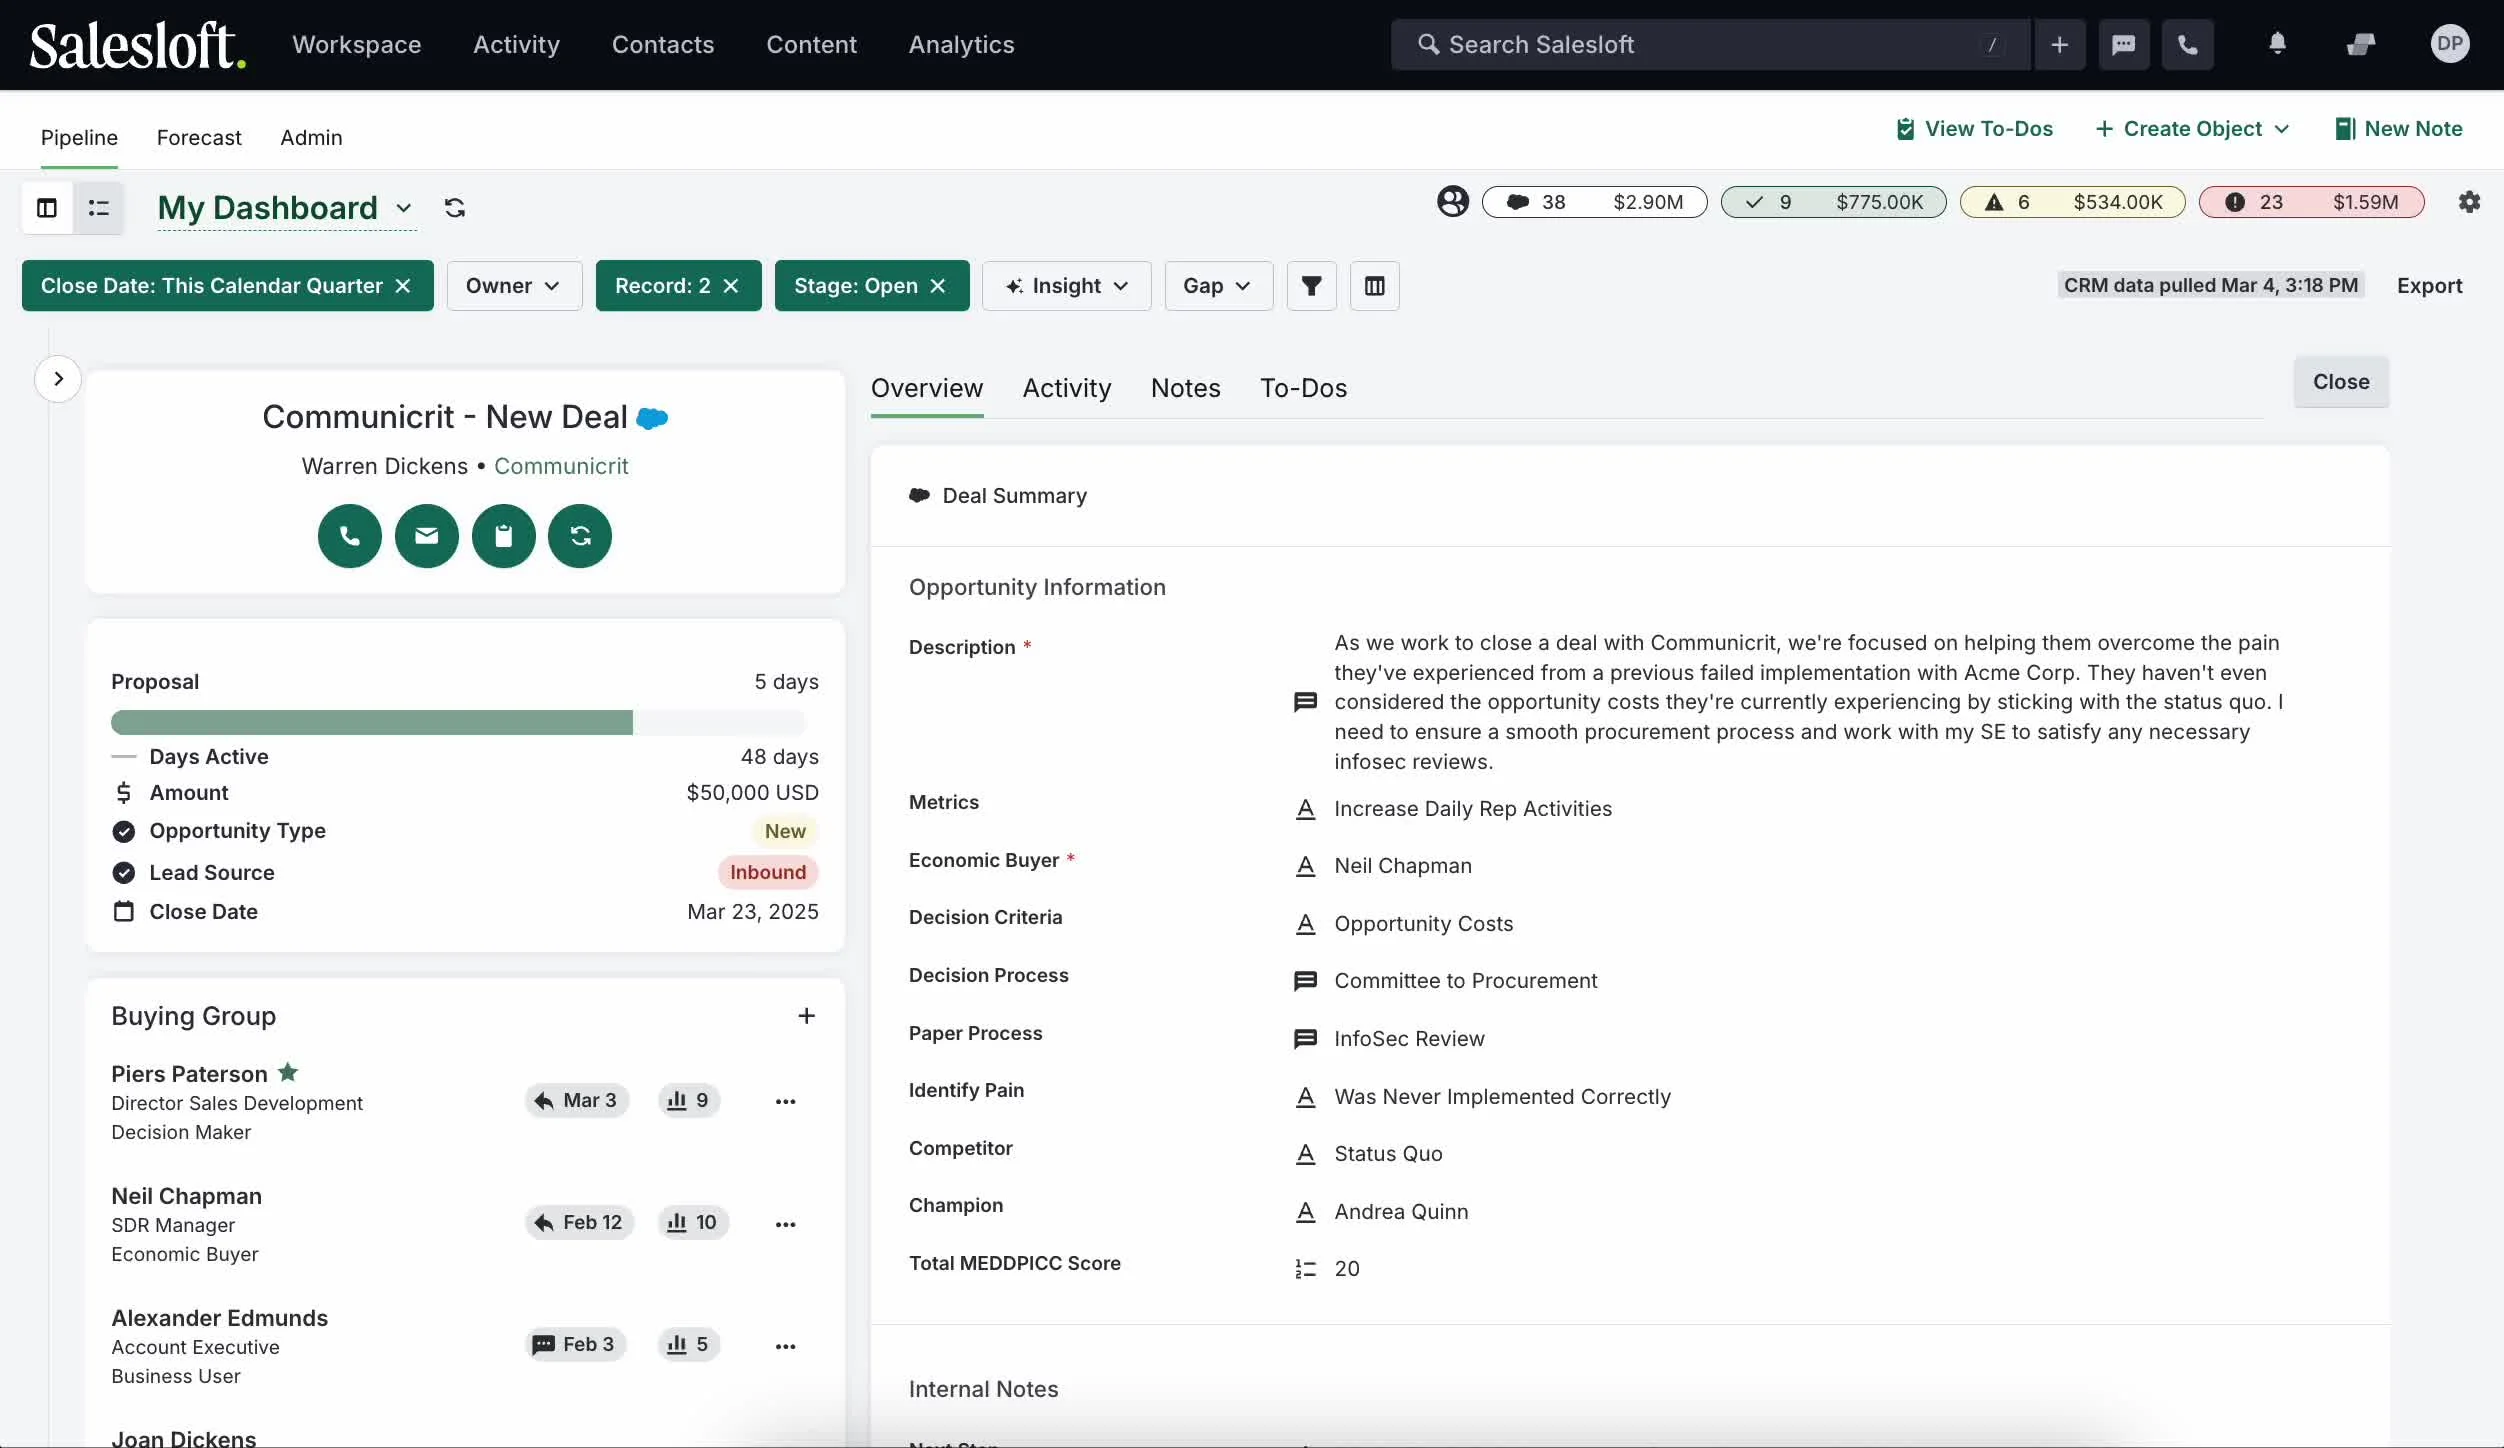This screenshot has width=2504, height=1448.
Task: Toggle the 9 deals $775.00K pill
Action: (x=1834, y=202)
